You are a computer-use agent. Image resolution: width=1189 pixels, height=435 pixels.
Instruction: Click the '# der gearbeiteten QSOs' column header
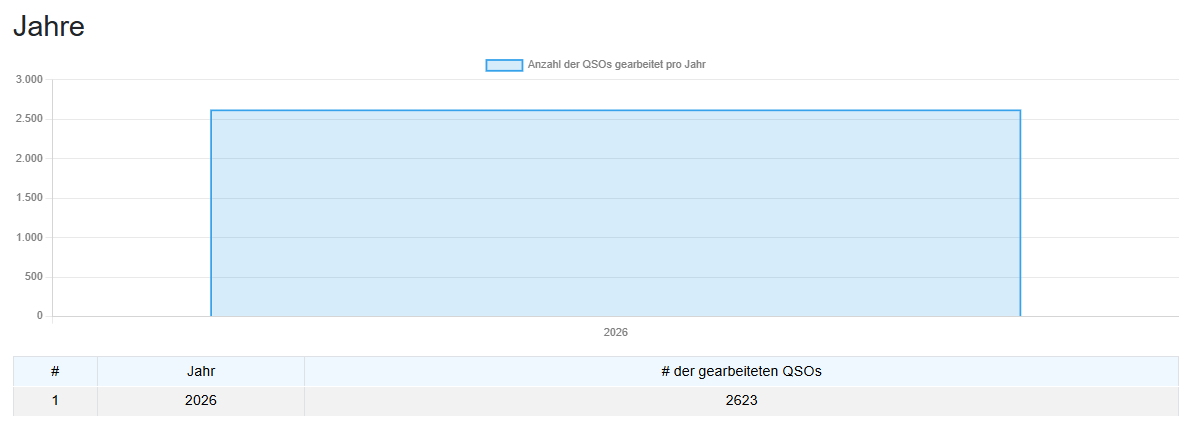coord(741,372)
